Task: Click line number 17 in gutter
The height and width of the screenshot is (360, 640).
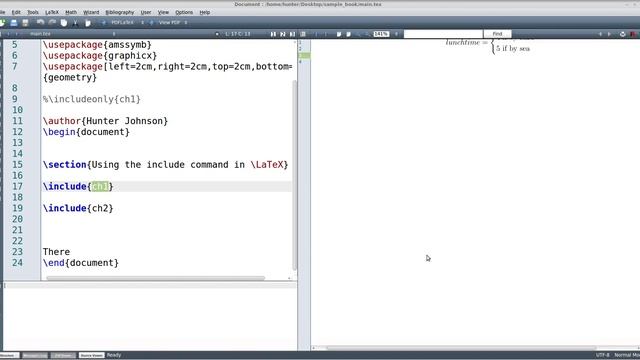Action: point(17,187)
